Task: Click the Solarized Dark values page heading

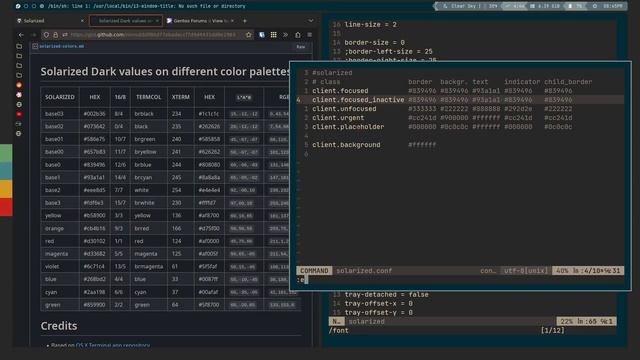Action: [x=165, y=71]
